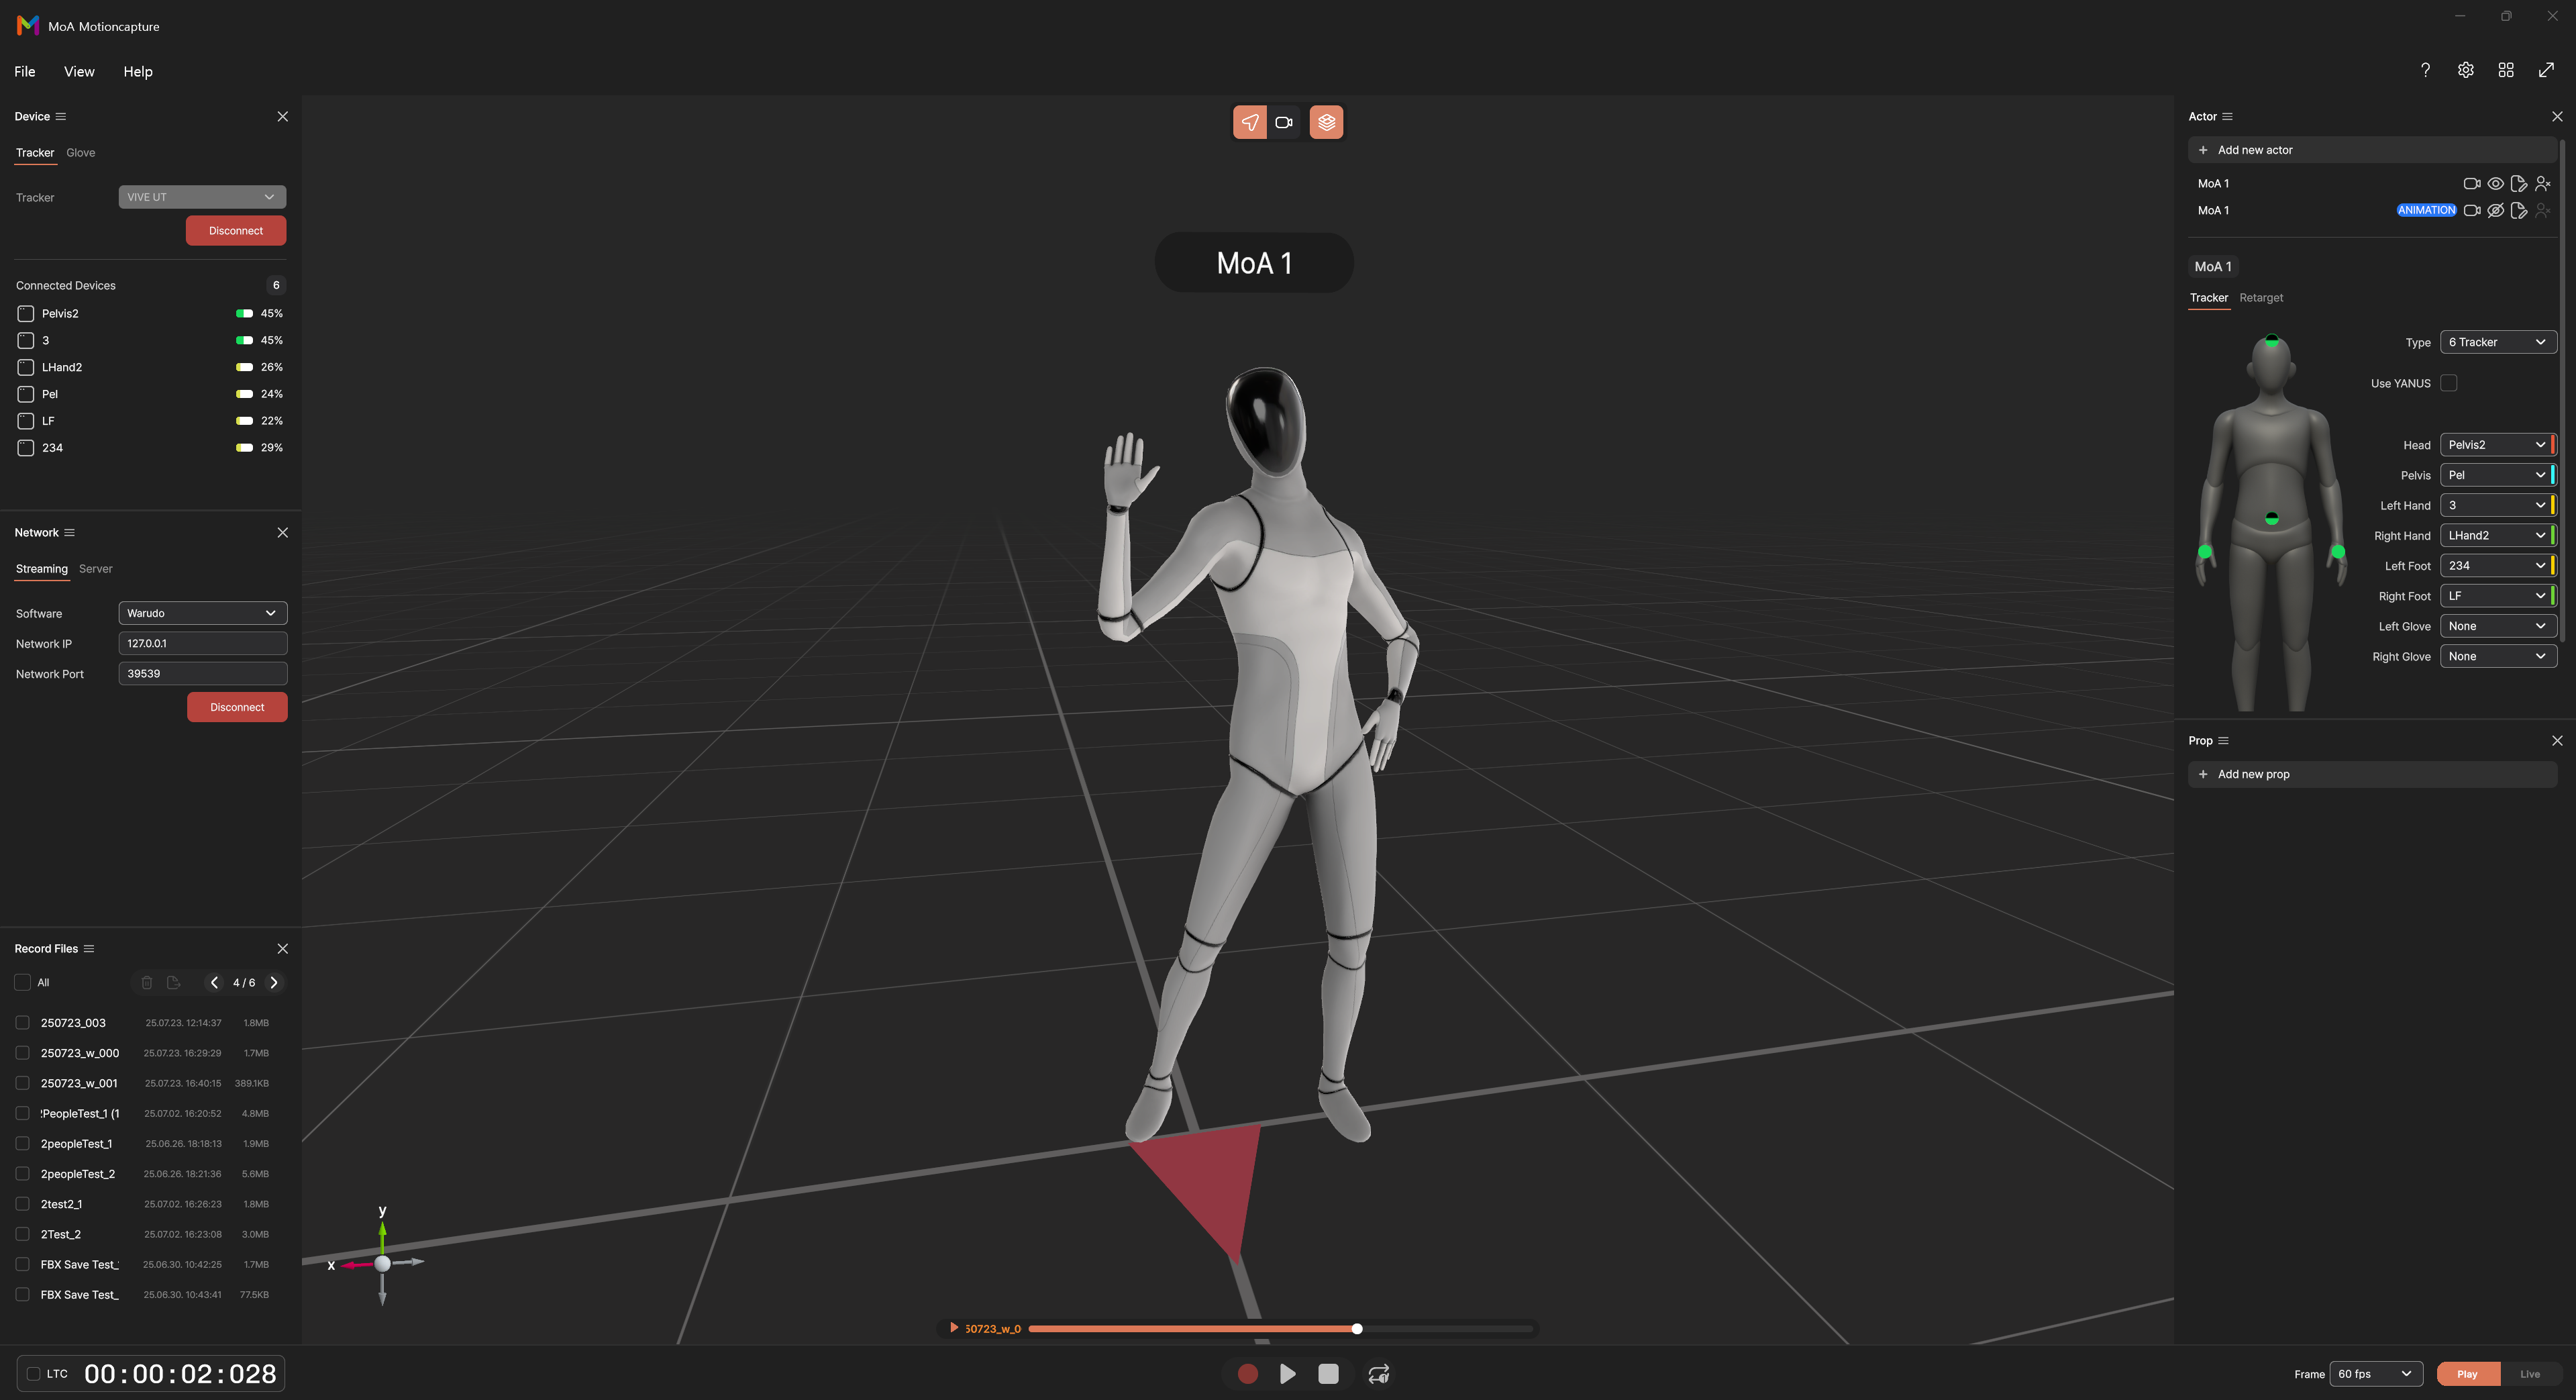This screenshot has height=1400, width=2576.
Task: Toggle the camera view icon in viewport toolbar
Action: 1284,122
